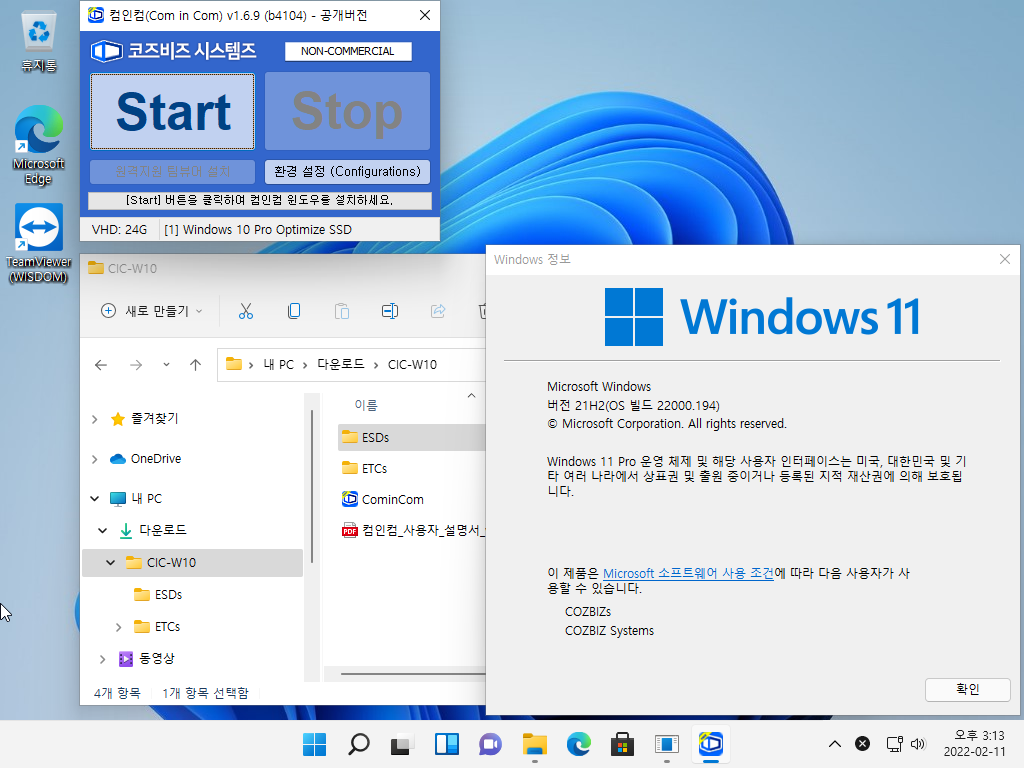The height and width of the screenshot is (768, 1024).
Task: Open the 새로 만들기 dropdown in Explorer
Action: (x=152, y=312)
